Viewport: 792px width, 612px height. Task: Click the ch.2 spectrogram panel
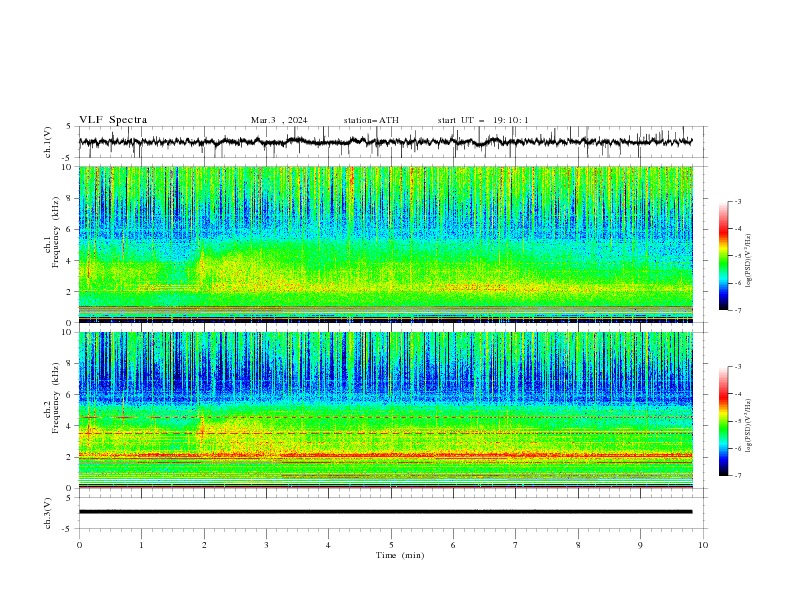pyautogui.click(x=385, y=410)
